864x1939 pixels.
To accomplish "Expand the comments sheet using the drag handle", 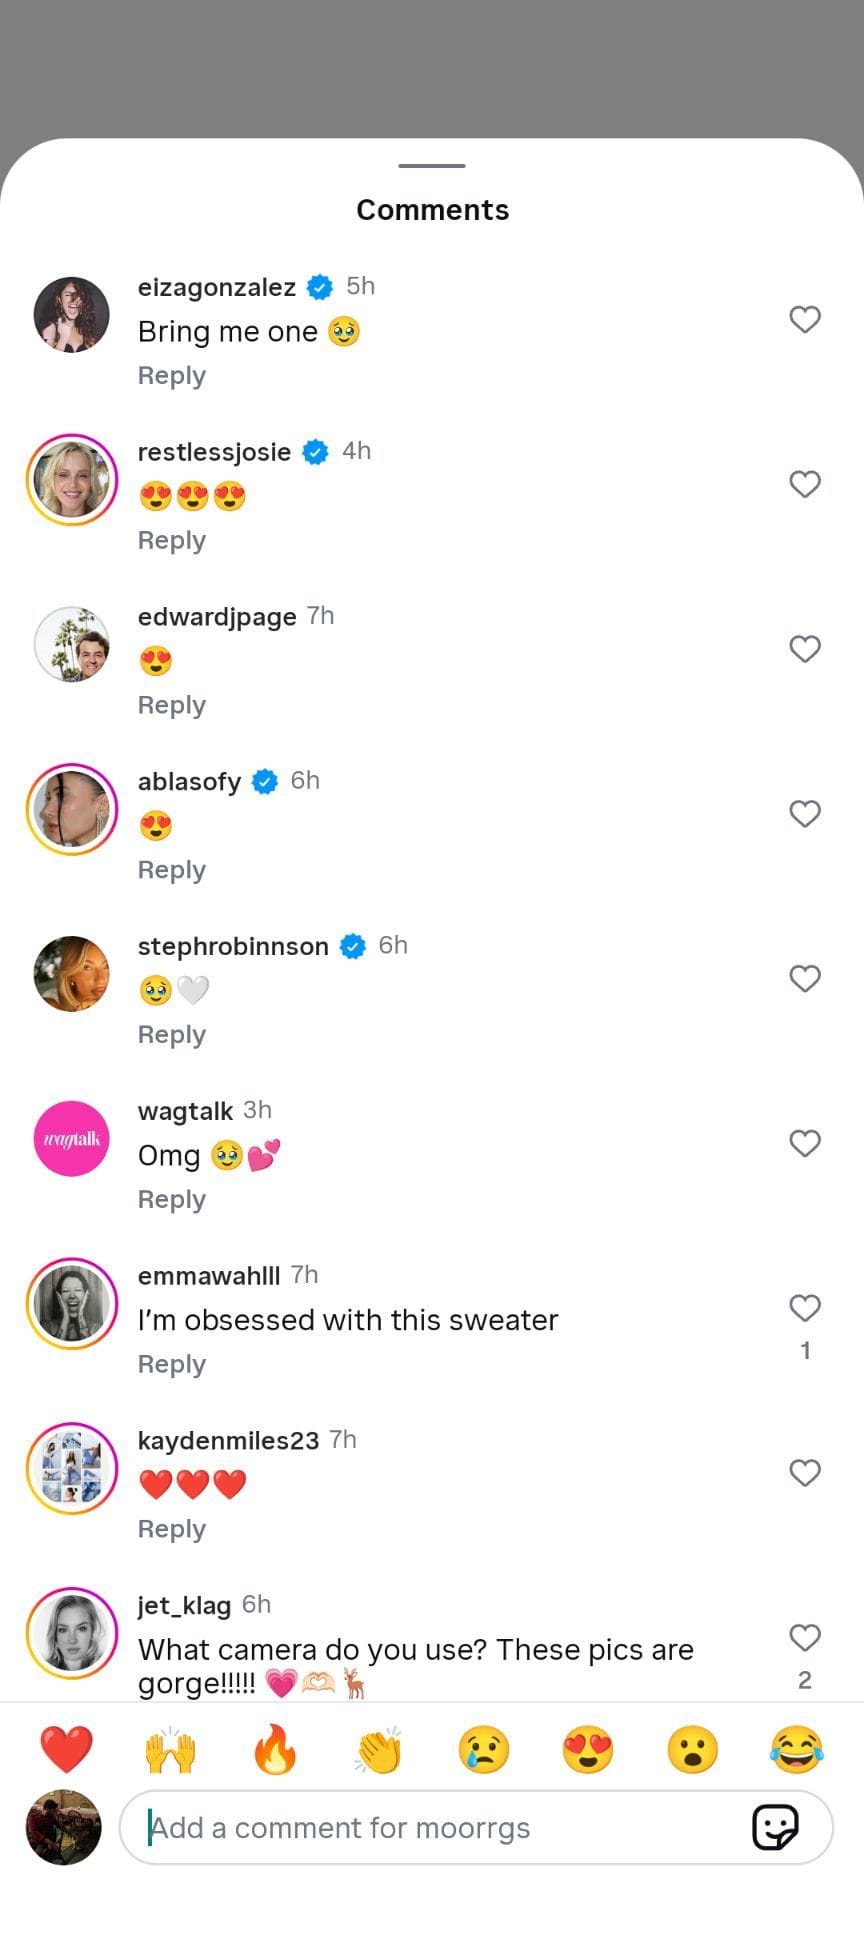I will click(432, 167).
